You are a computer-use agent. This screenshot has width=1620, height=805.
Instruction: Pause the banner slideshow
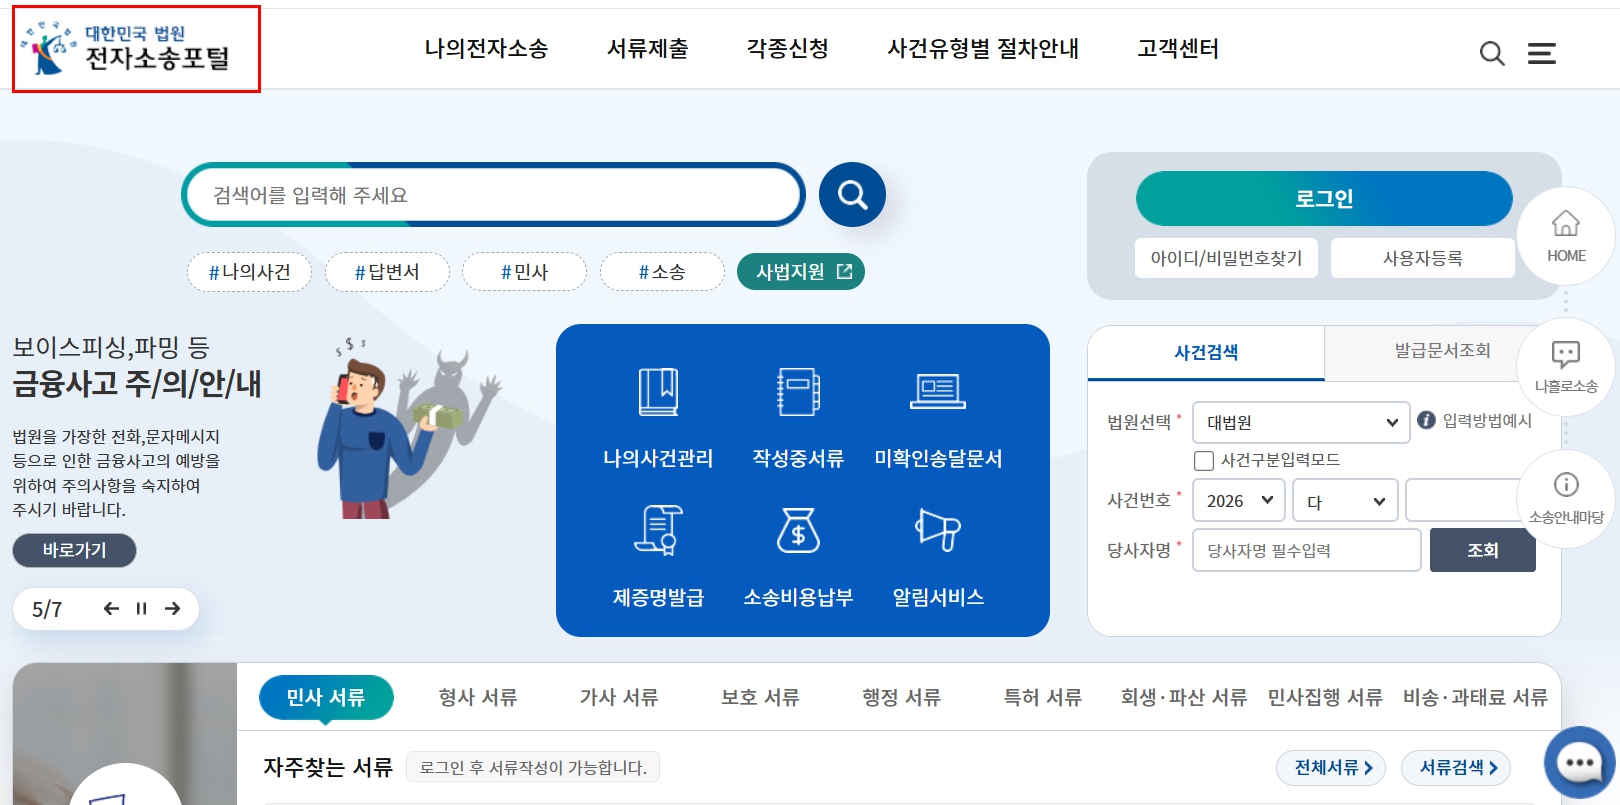pos(141,608)
